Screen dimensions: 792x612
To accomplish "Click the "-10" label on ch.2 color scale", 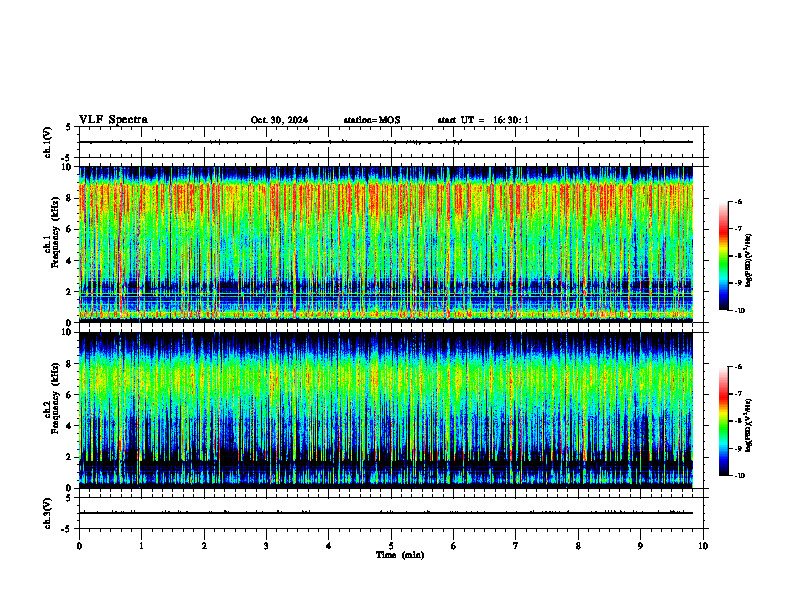I will click(739, 476).
